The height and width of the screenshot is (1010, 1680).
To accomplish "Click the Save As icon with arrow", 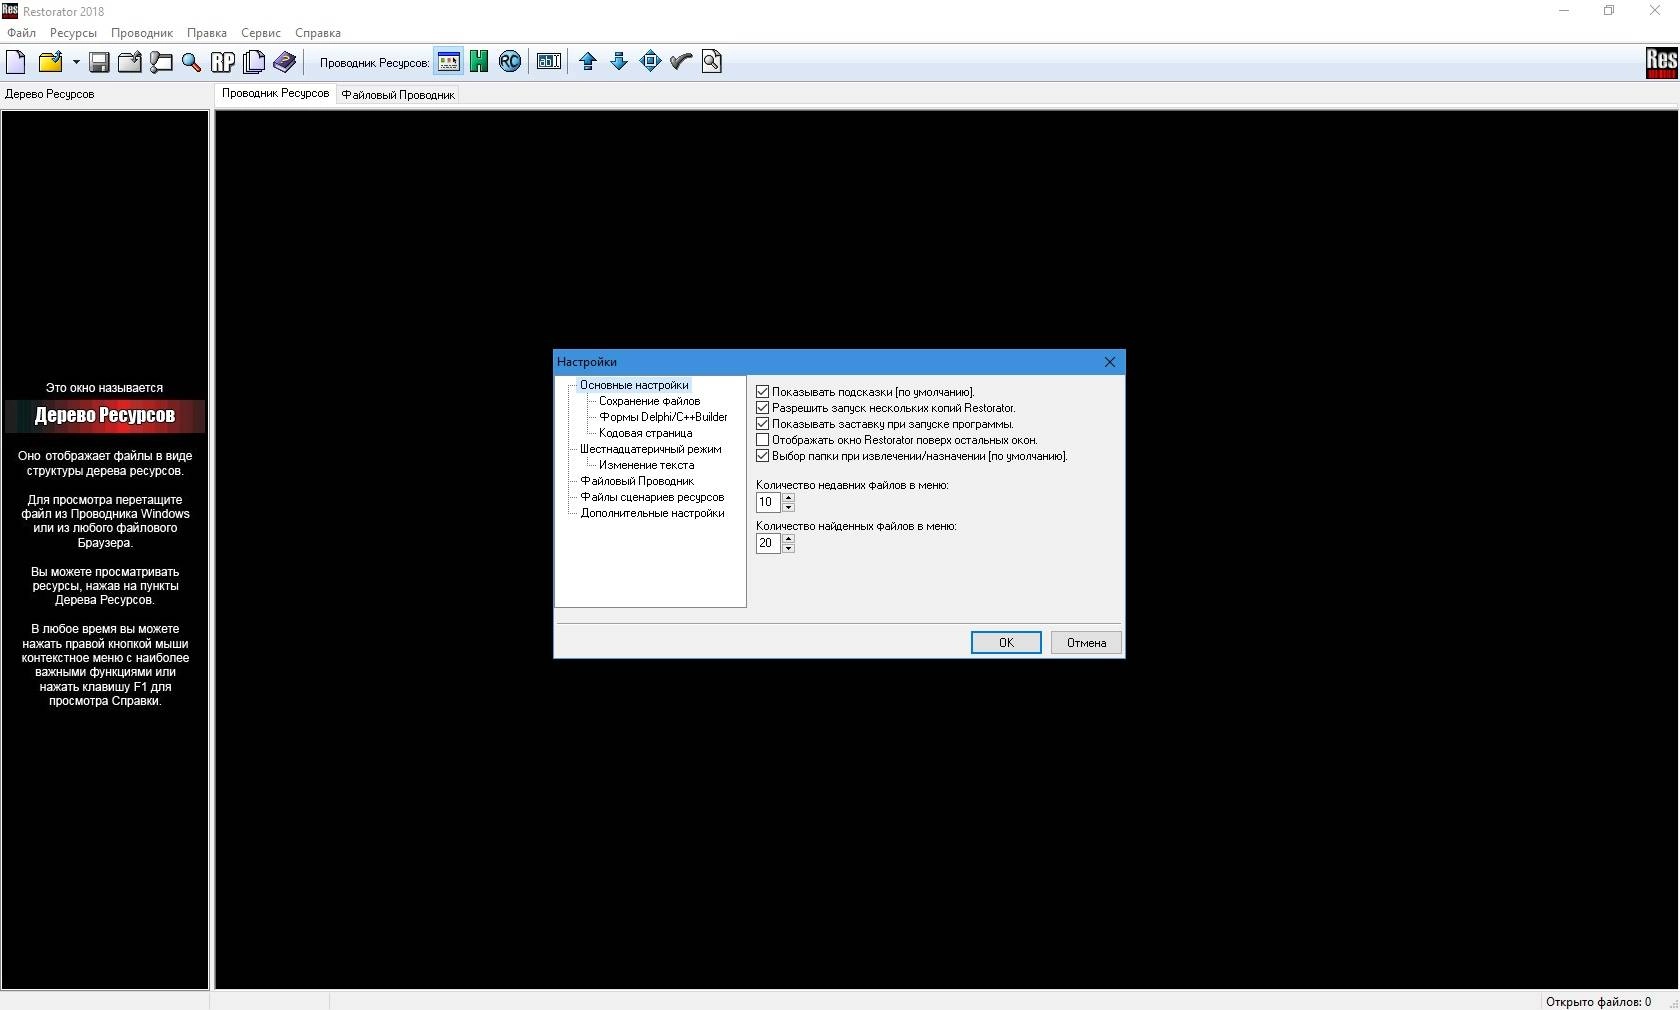I will [x=130, y=62].
